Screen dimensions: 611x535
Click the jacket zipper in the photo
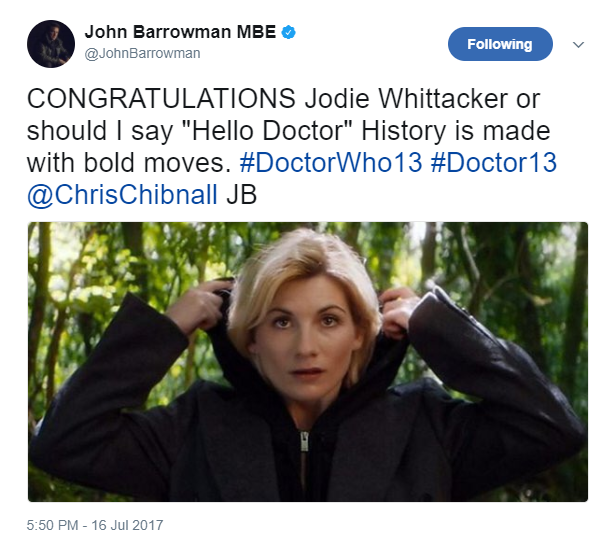304,441
